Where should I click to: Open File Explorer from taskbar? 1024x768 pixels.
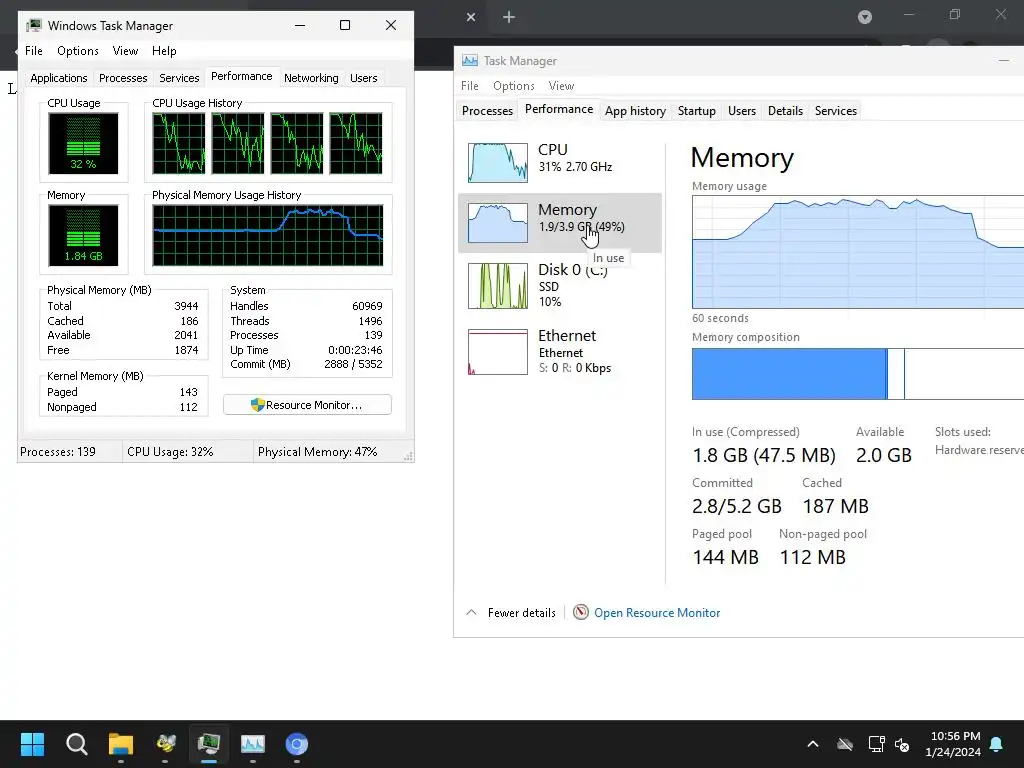(x=121, y=744)
